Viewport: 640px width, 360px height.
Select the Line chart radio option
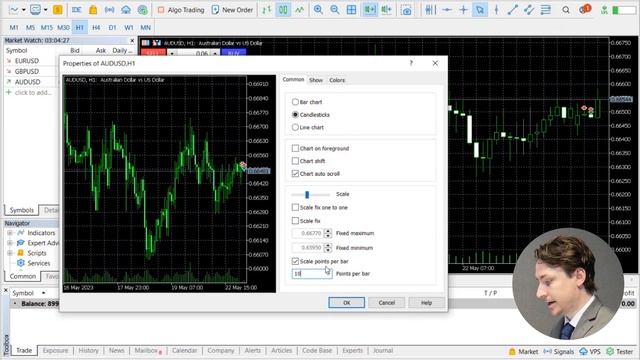click(x=295, y=127)
